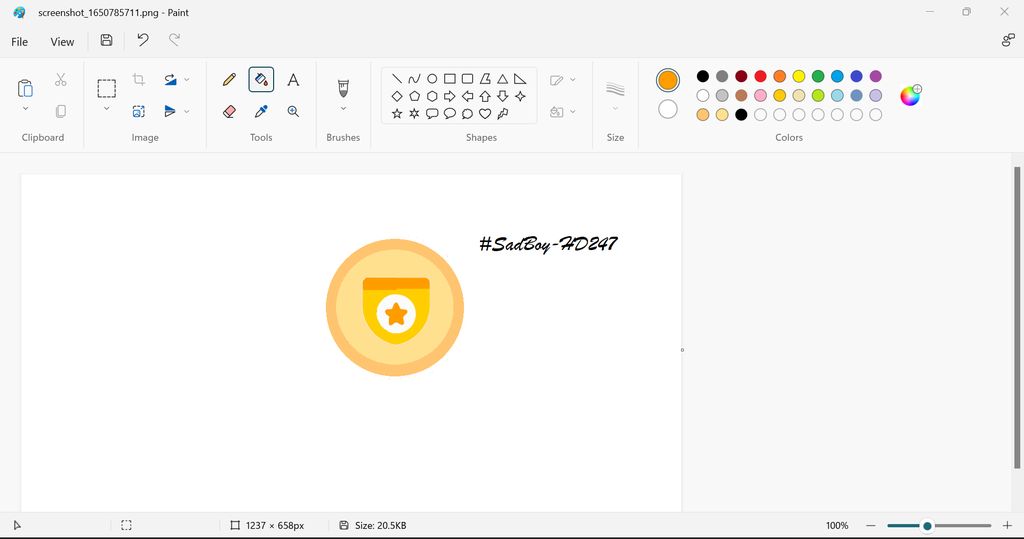Image resolution: width=1024 pixels, height=539 pixels.
Task: Click the 100% zoom level text
Action: [x=837, y=525]
